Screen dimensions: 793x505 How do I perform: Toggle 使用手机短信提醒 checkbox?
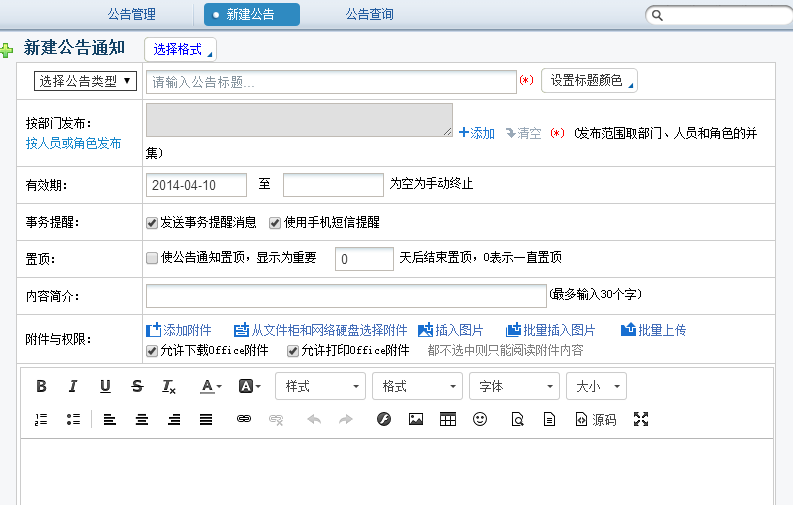[275, 222]
